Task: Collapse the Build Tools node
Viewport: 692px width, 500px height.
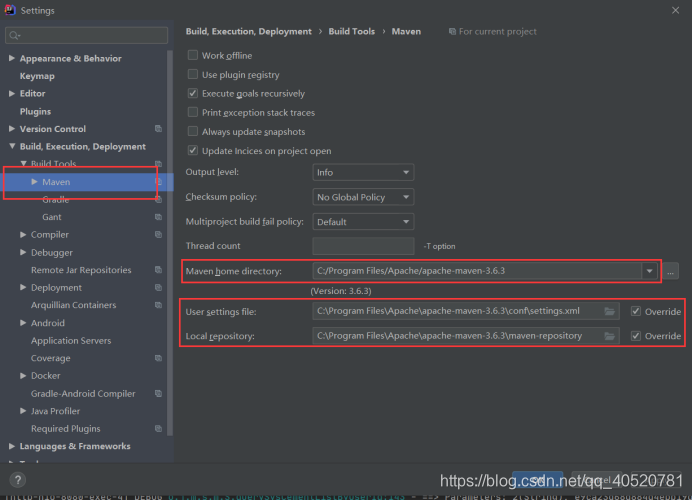Action: [23, 164]
